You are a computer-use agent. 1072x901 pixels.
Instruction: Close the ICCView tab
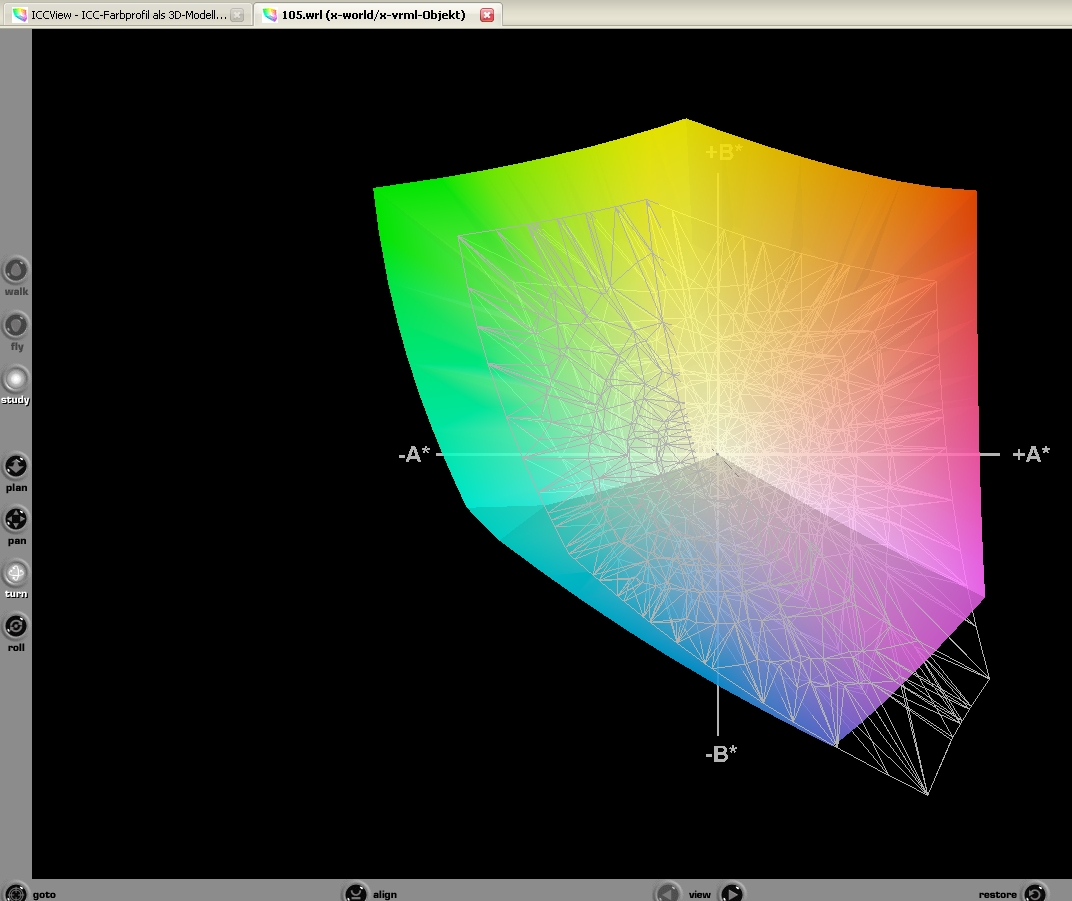[237, 15]
